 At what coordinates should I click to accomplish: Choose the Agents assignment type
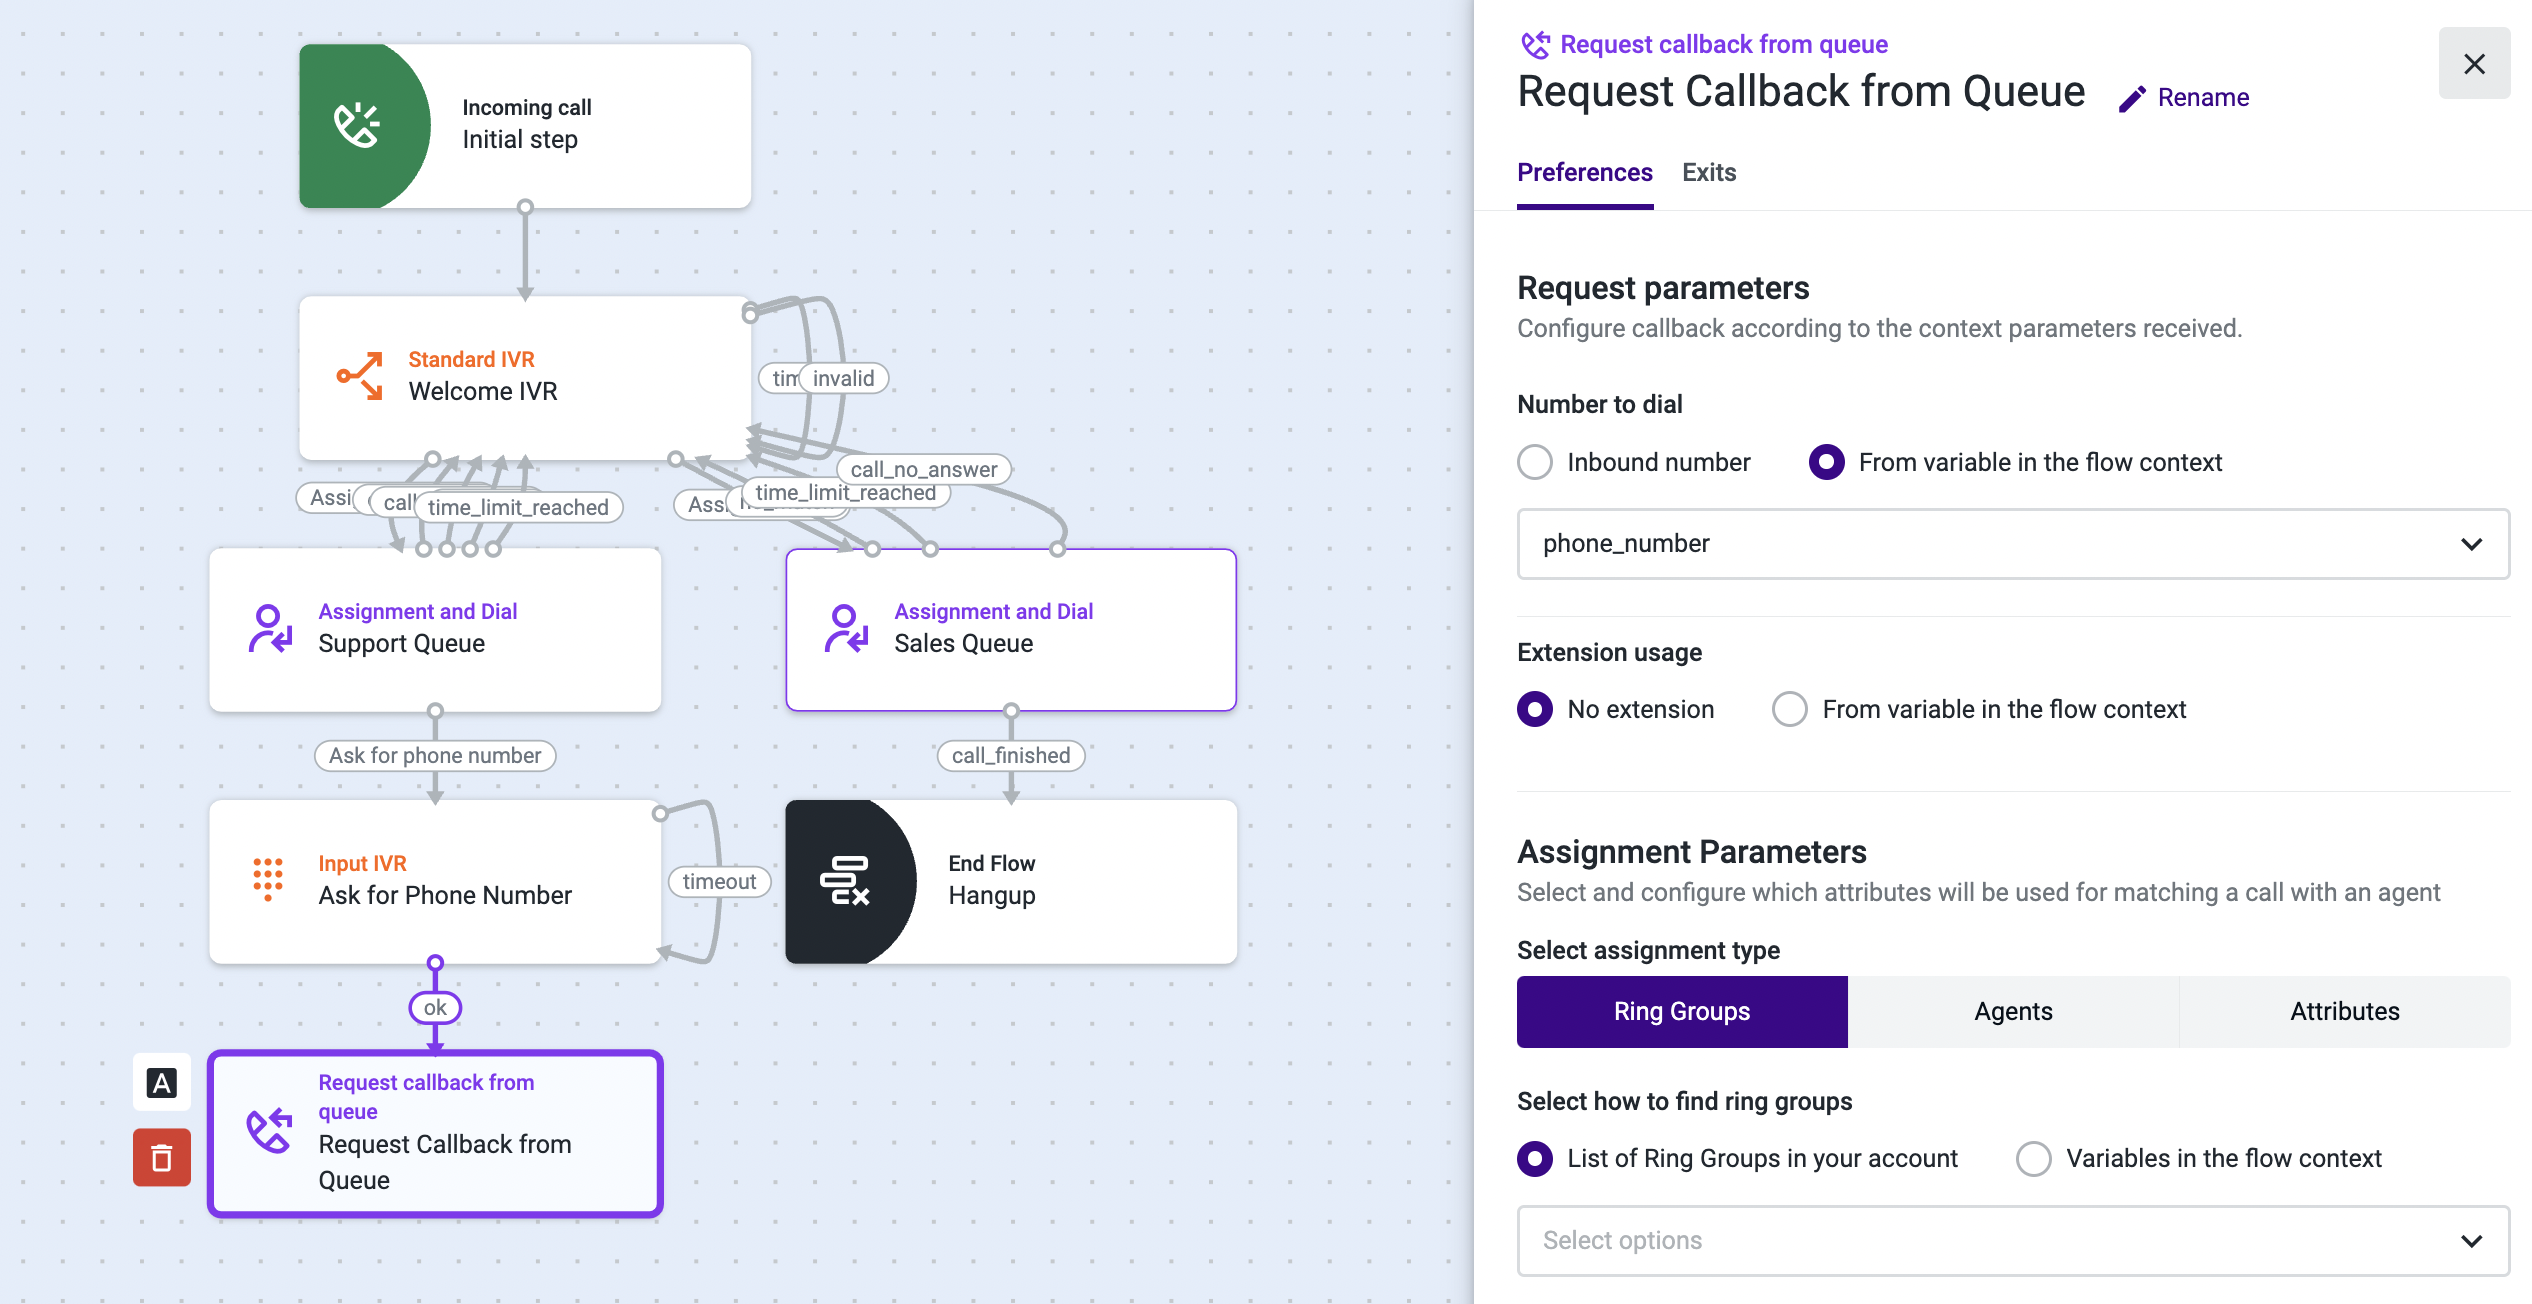click(2013, 1011)
